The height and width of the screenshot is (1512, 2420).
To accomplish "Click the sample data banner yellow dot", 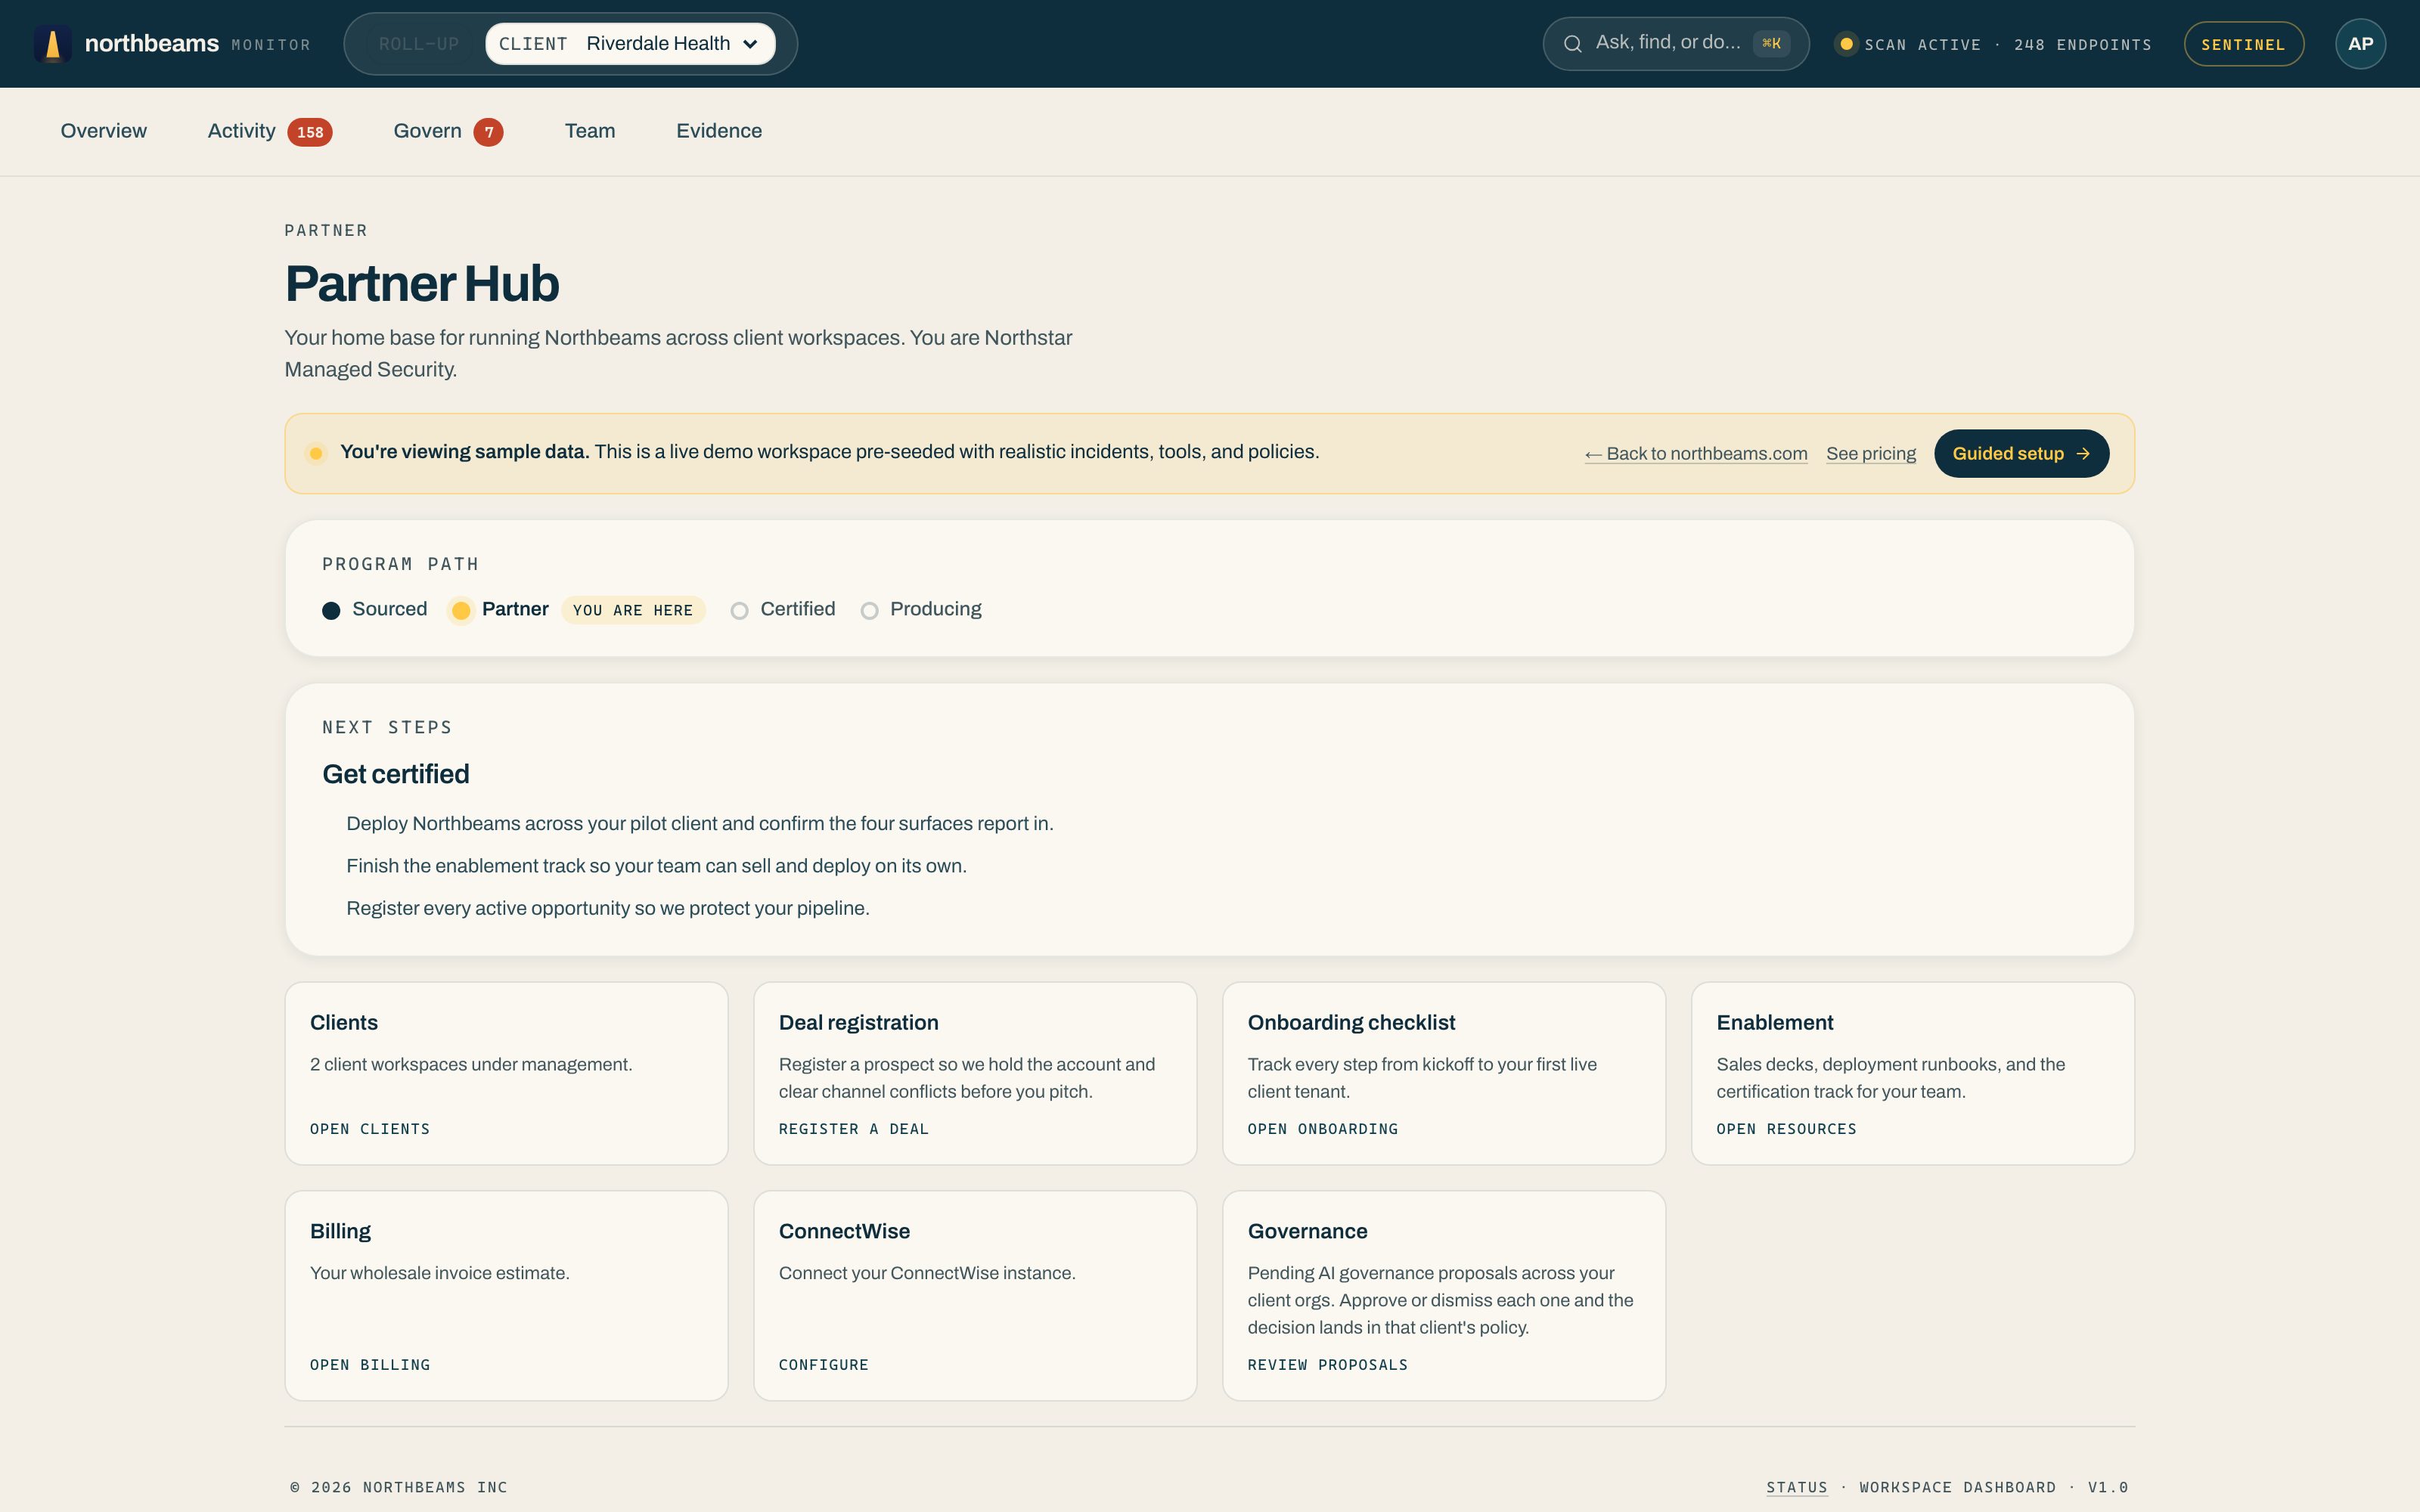I will 316,453.
